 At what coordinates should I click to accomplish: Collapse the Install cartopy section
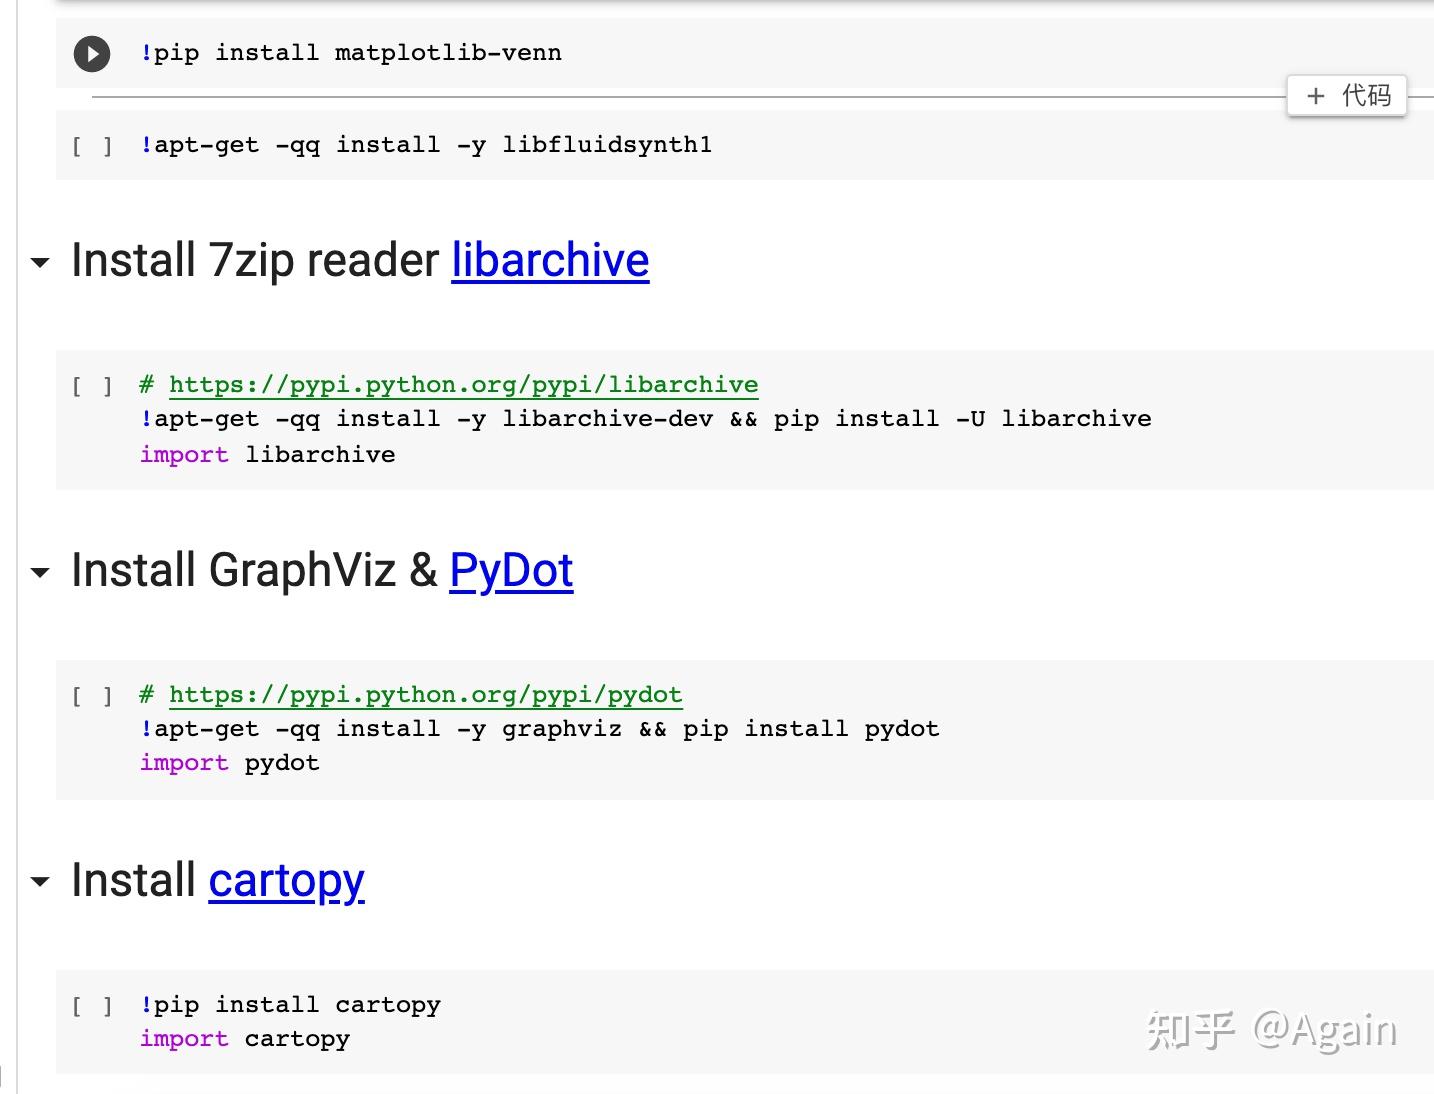pos(40,882)
